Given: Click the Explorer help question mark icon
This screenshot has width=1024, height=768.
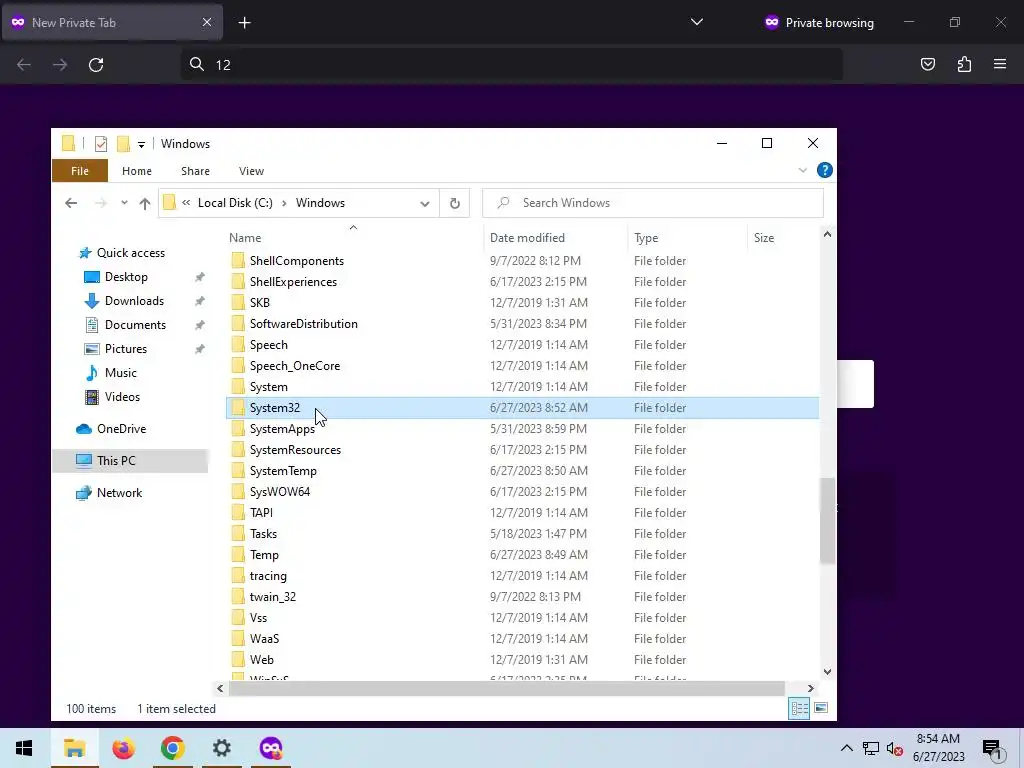Looking at the screenshot, I should click(824, 170).
